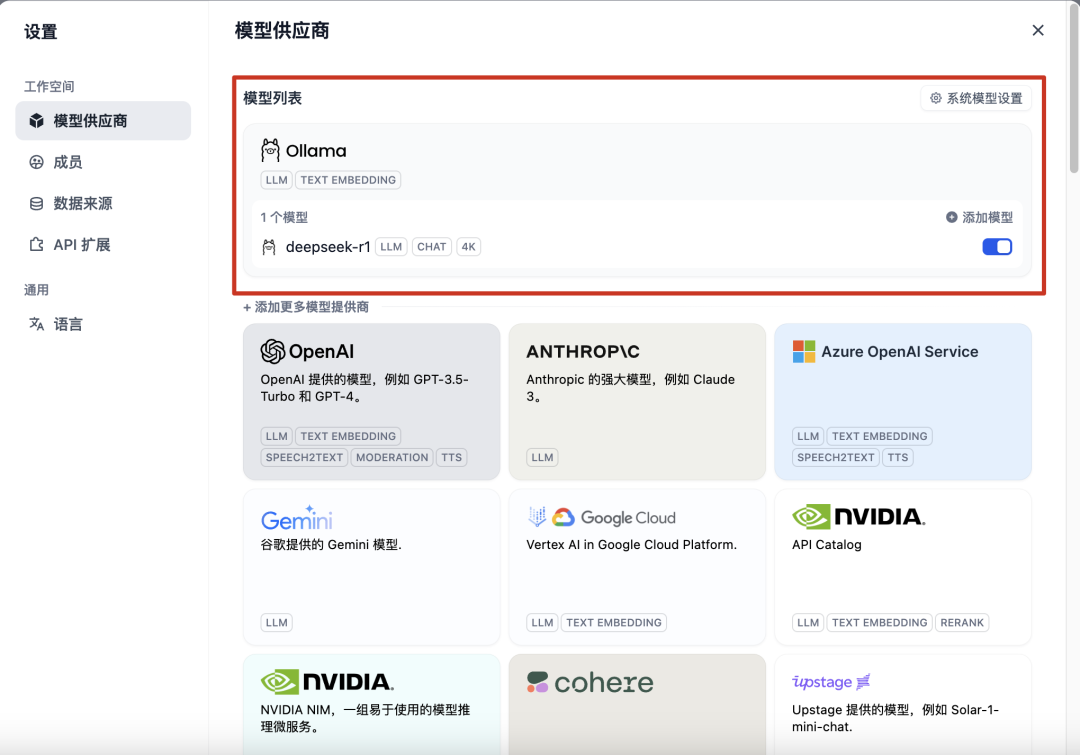Disable the deepseek-r1 model toggle
The height and width of the screenshot is (755, 1080).
[997, 246]
